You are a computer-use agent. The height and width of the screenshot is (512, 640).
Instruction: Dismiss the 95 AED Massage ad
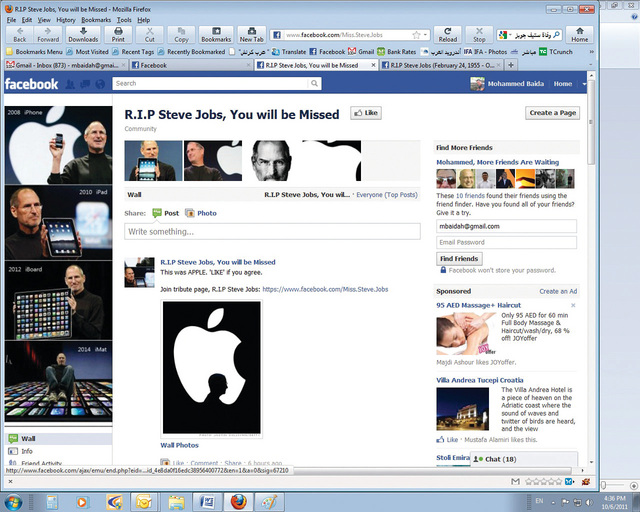point(573,305)
